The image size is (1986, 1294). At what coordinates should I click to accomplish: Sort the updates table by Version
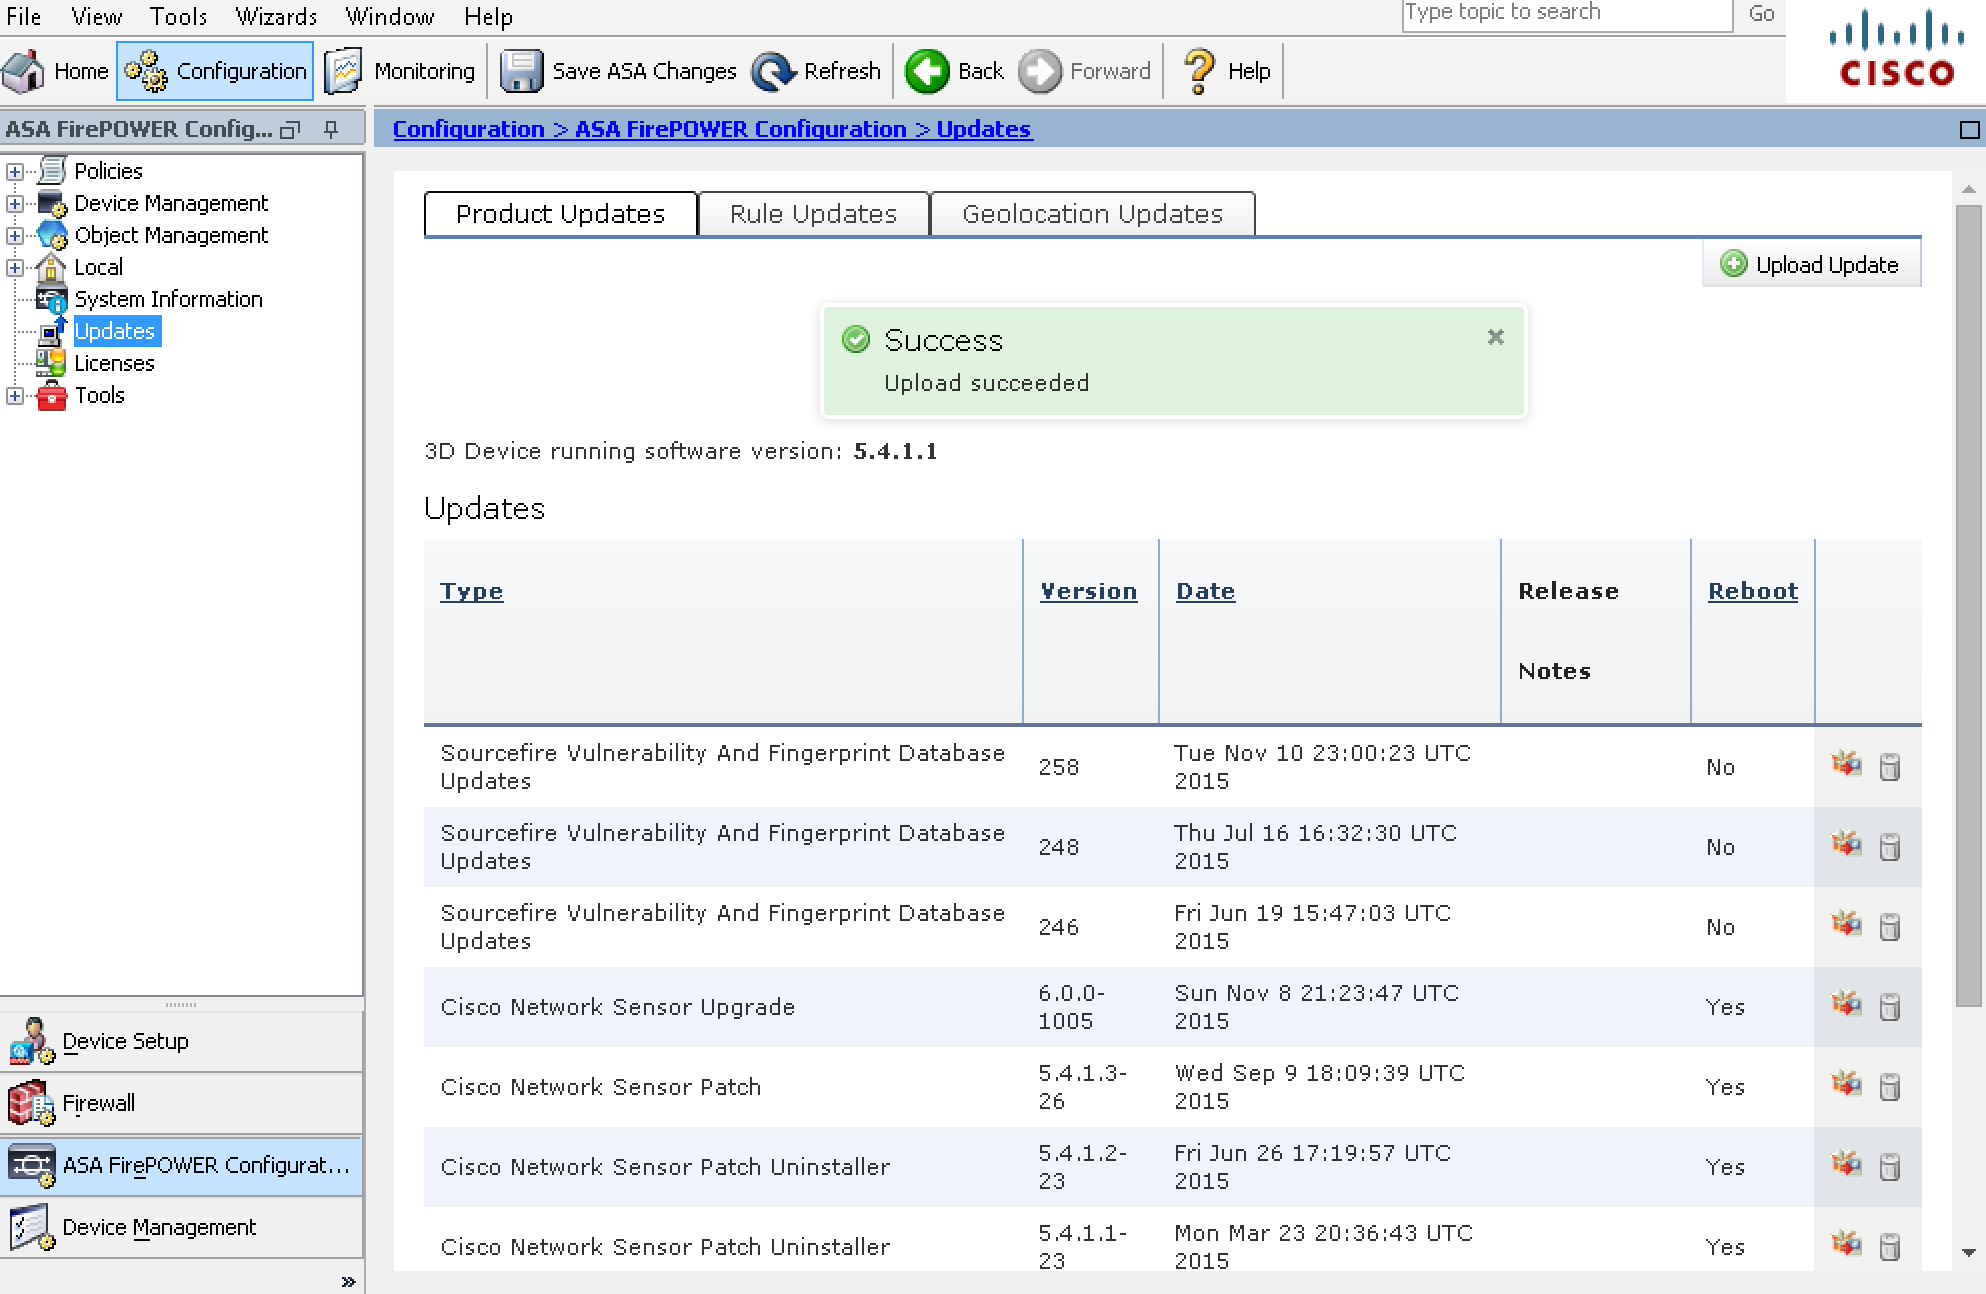1088,591
